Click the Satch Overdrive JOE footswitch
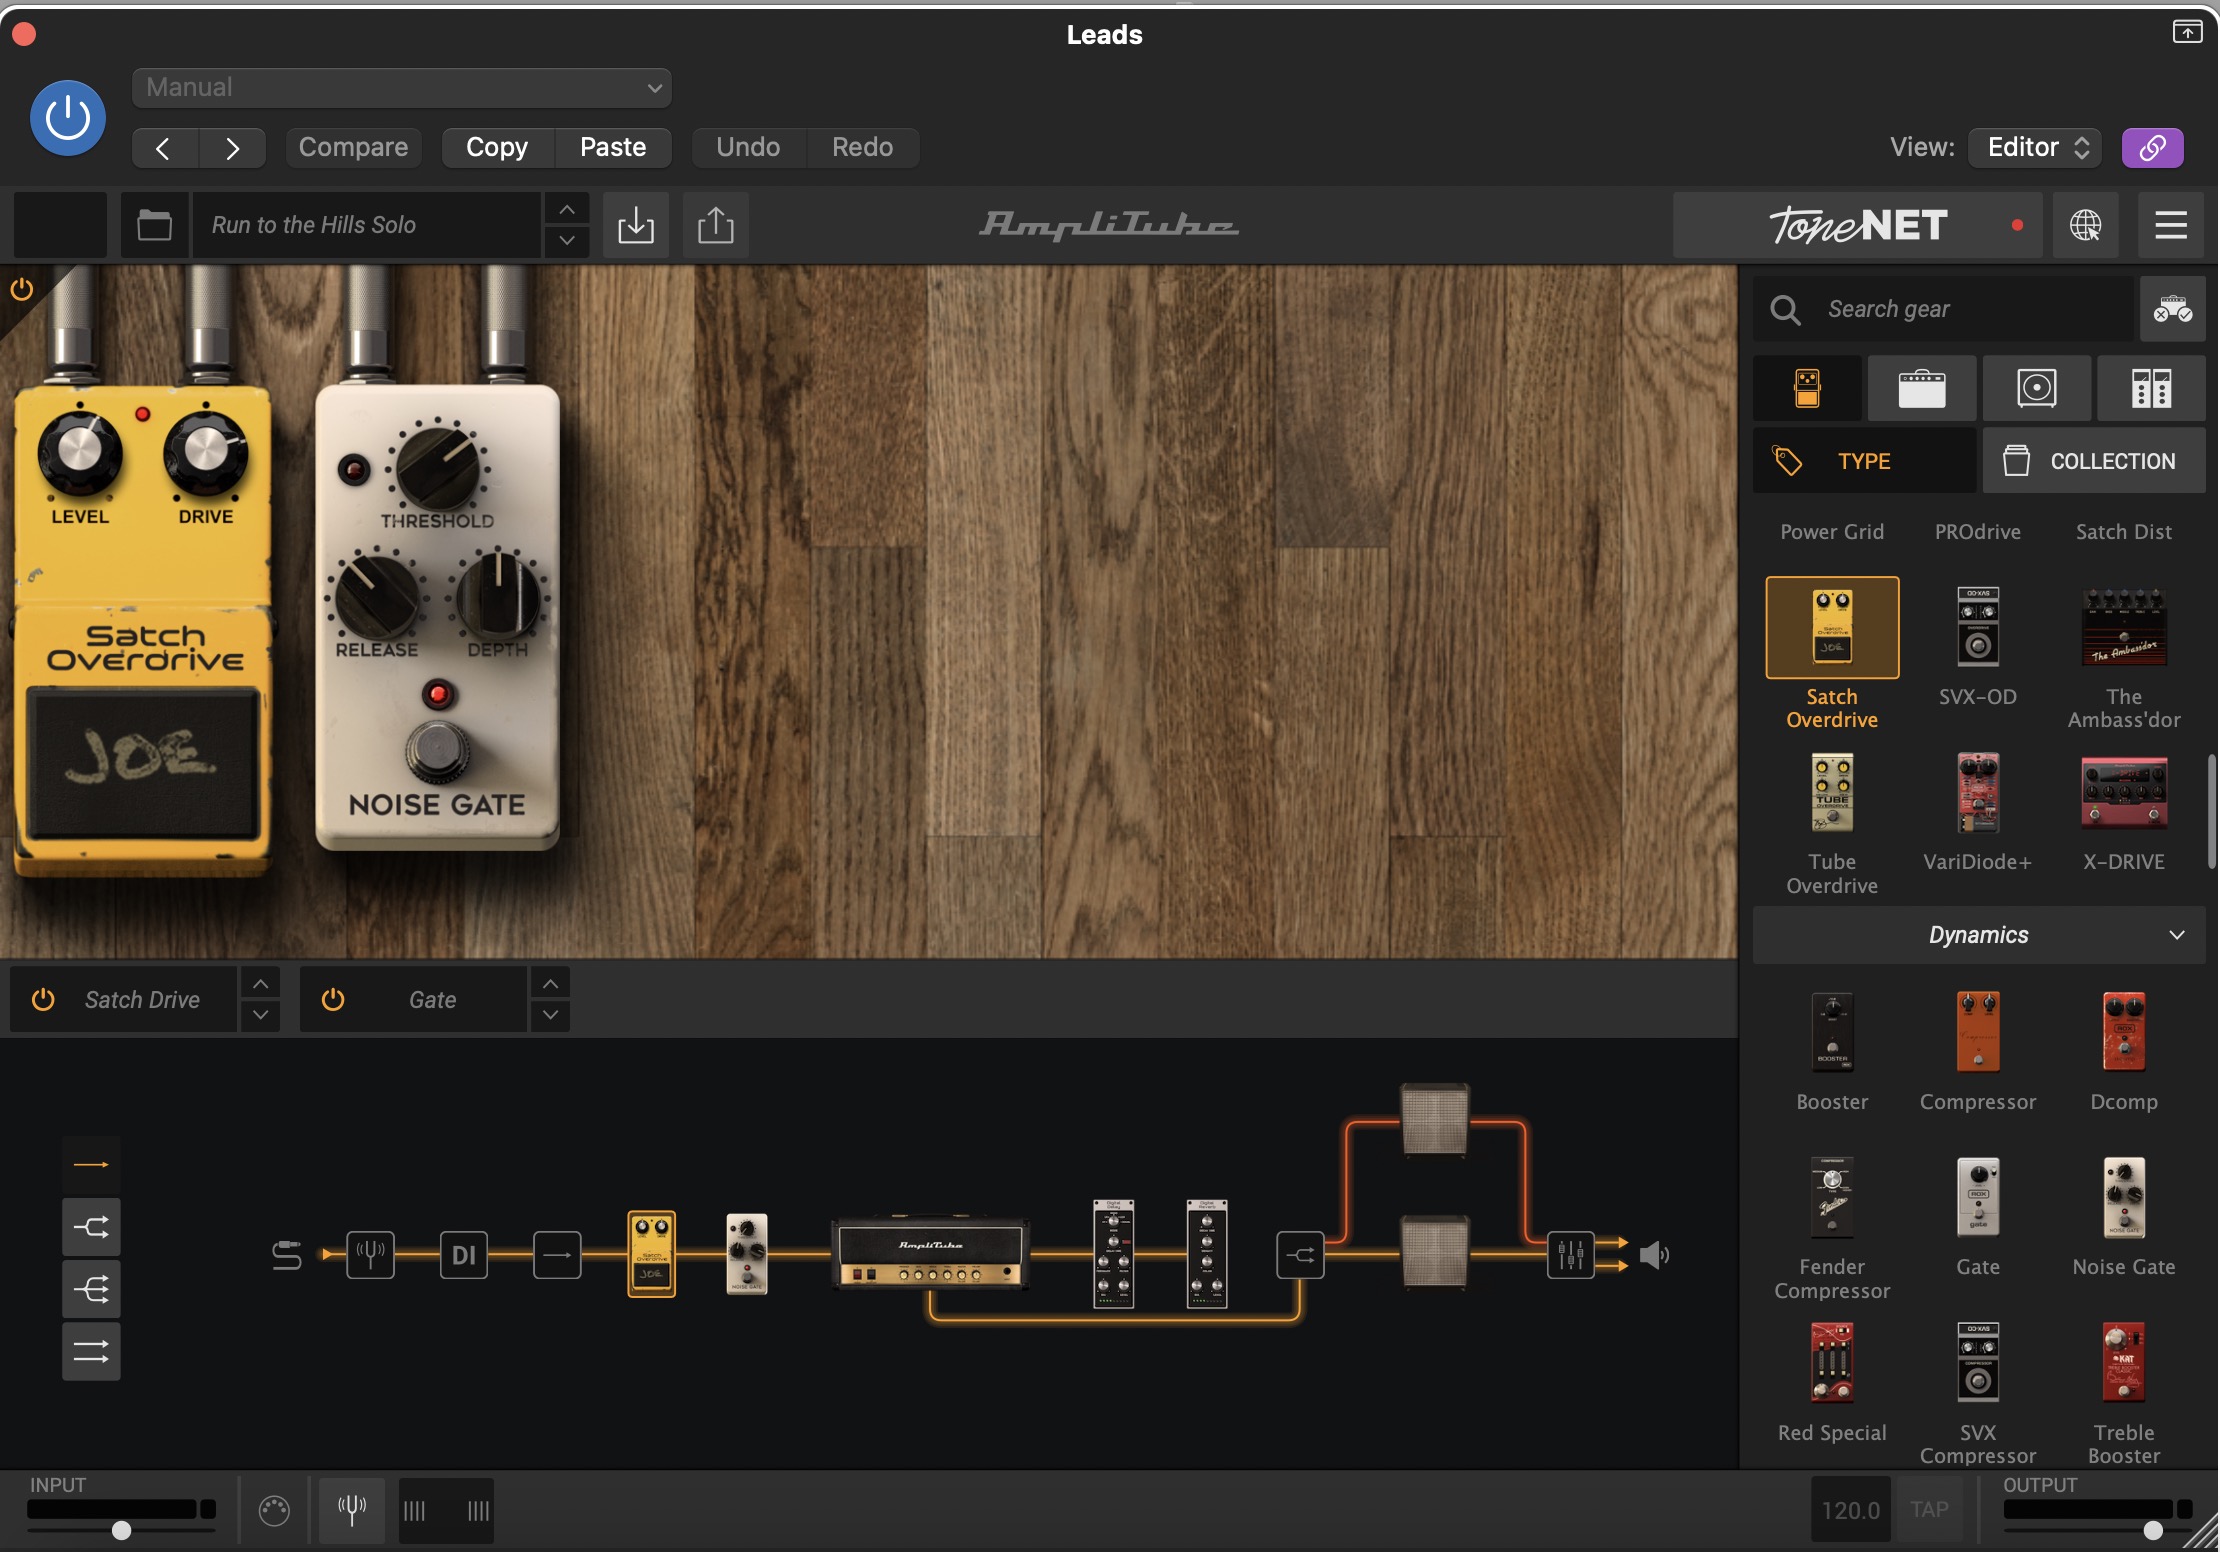Screen dimensions: 2220x1552 click(143, 762)
